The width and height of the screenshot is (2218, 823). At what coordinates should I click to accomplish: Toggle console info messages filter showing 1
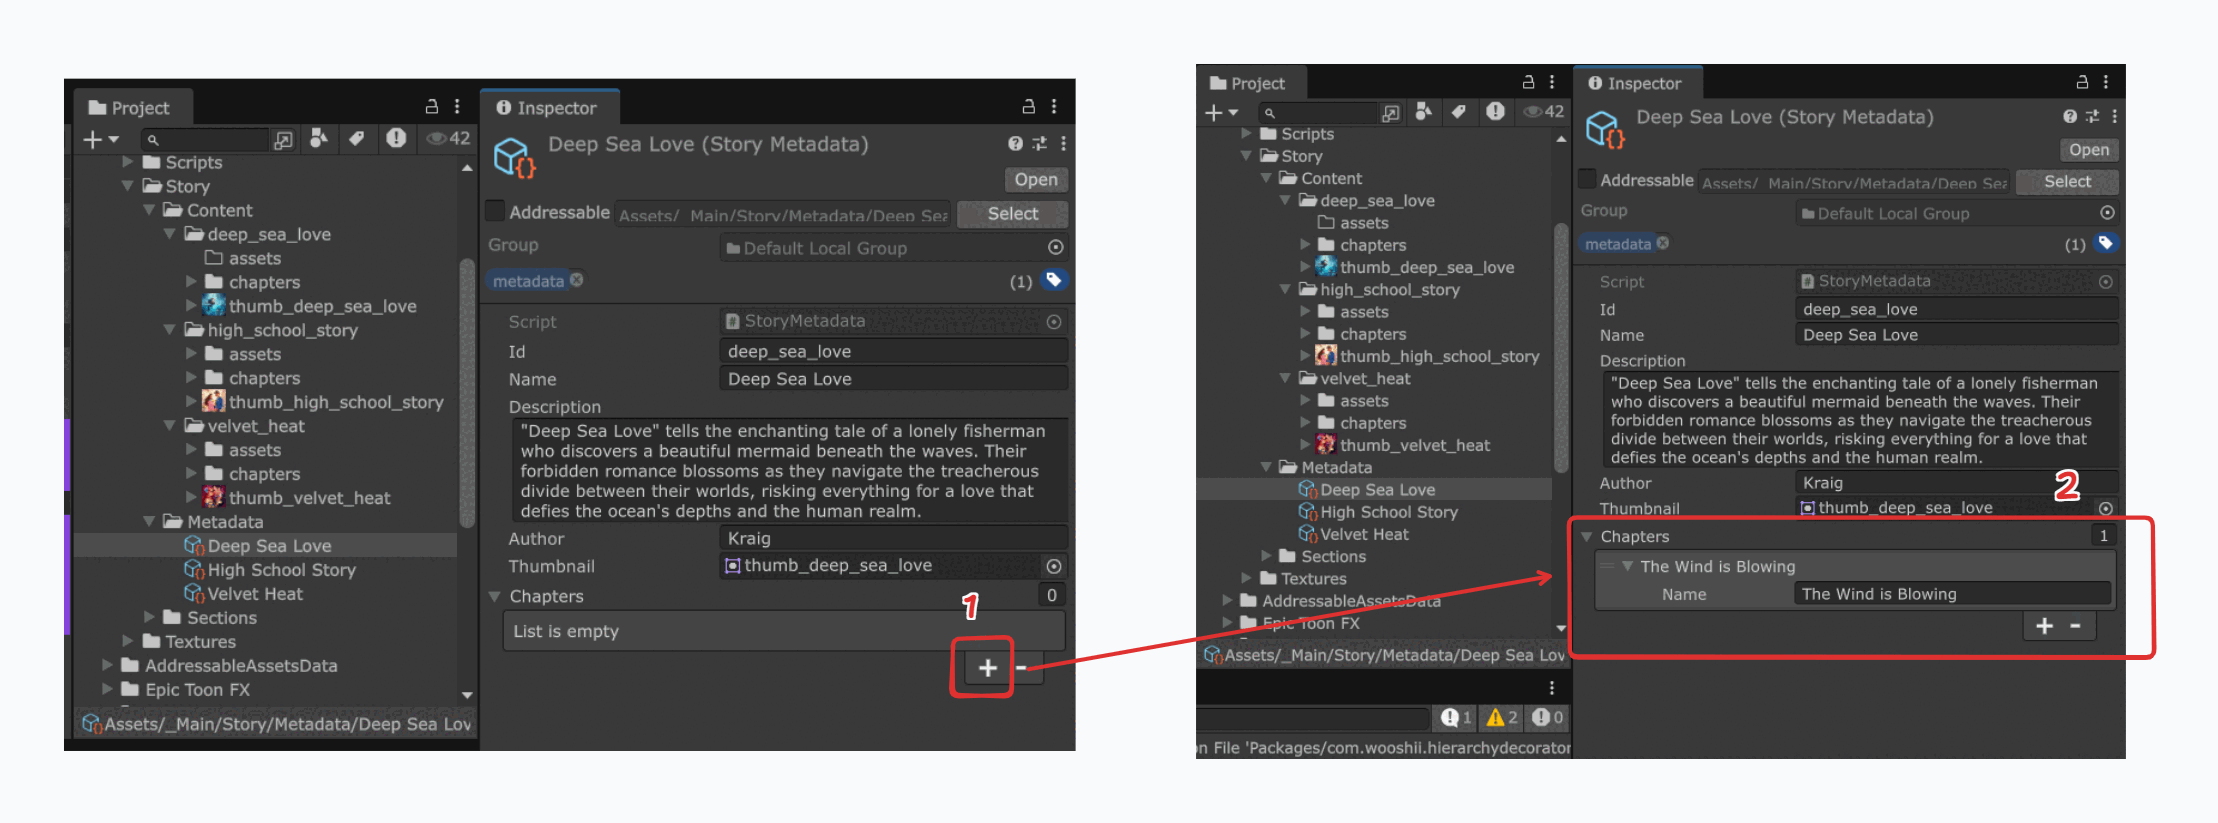[x=1456, y=717]
